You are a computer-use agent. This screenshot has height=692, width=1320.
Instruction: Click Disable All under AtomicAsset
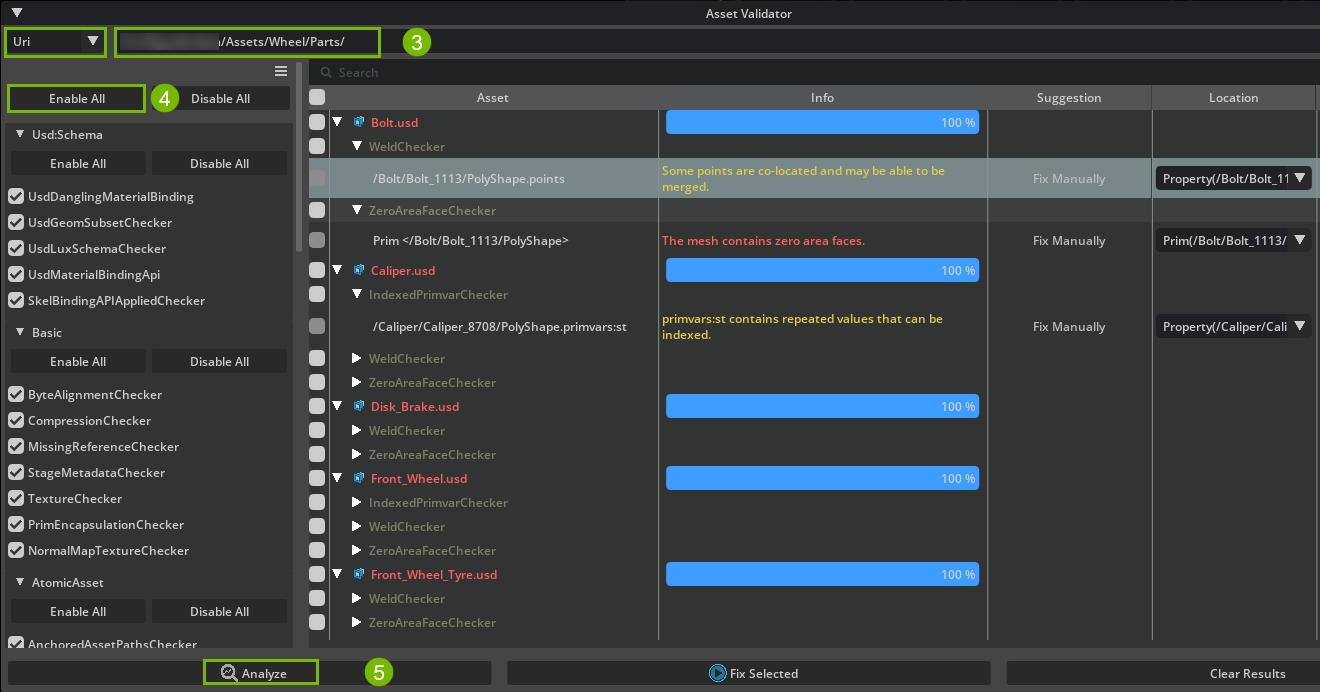[x=220, y=611]
